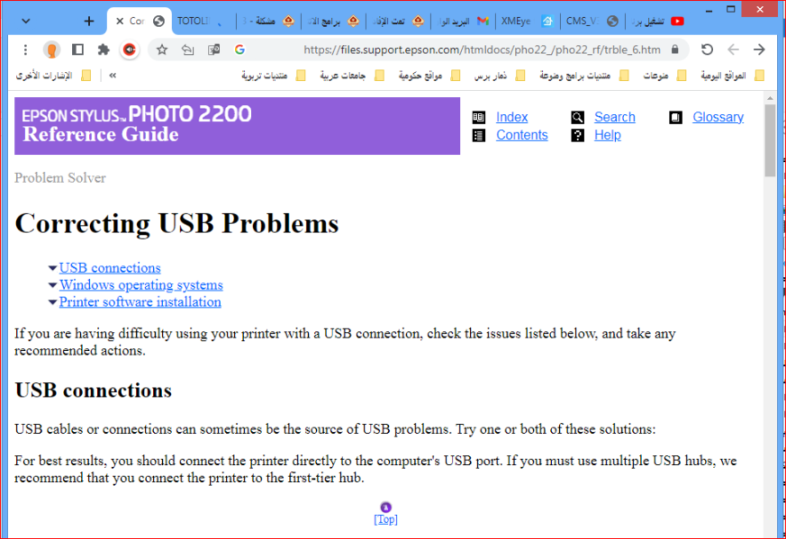The width and height of the screenshot is (786, 539).
Task: Open the منوعات bookmark folder
Action: tap(664, 76)
